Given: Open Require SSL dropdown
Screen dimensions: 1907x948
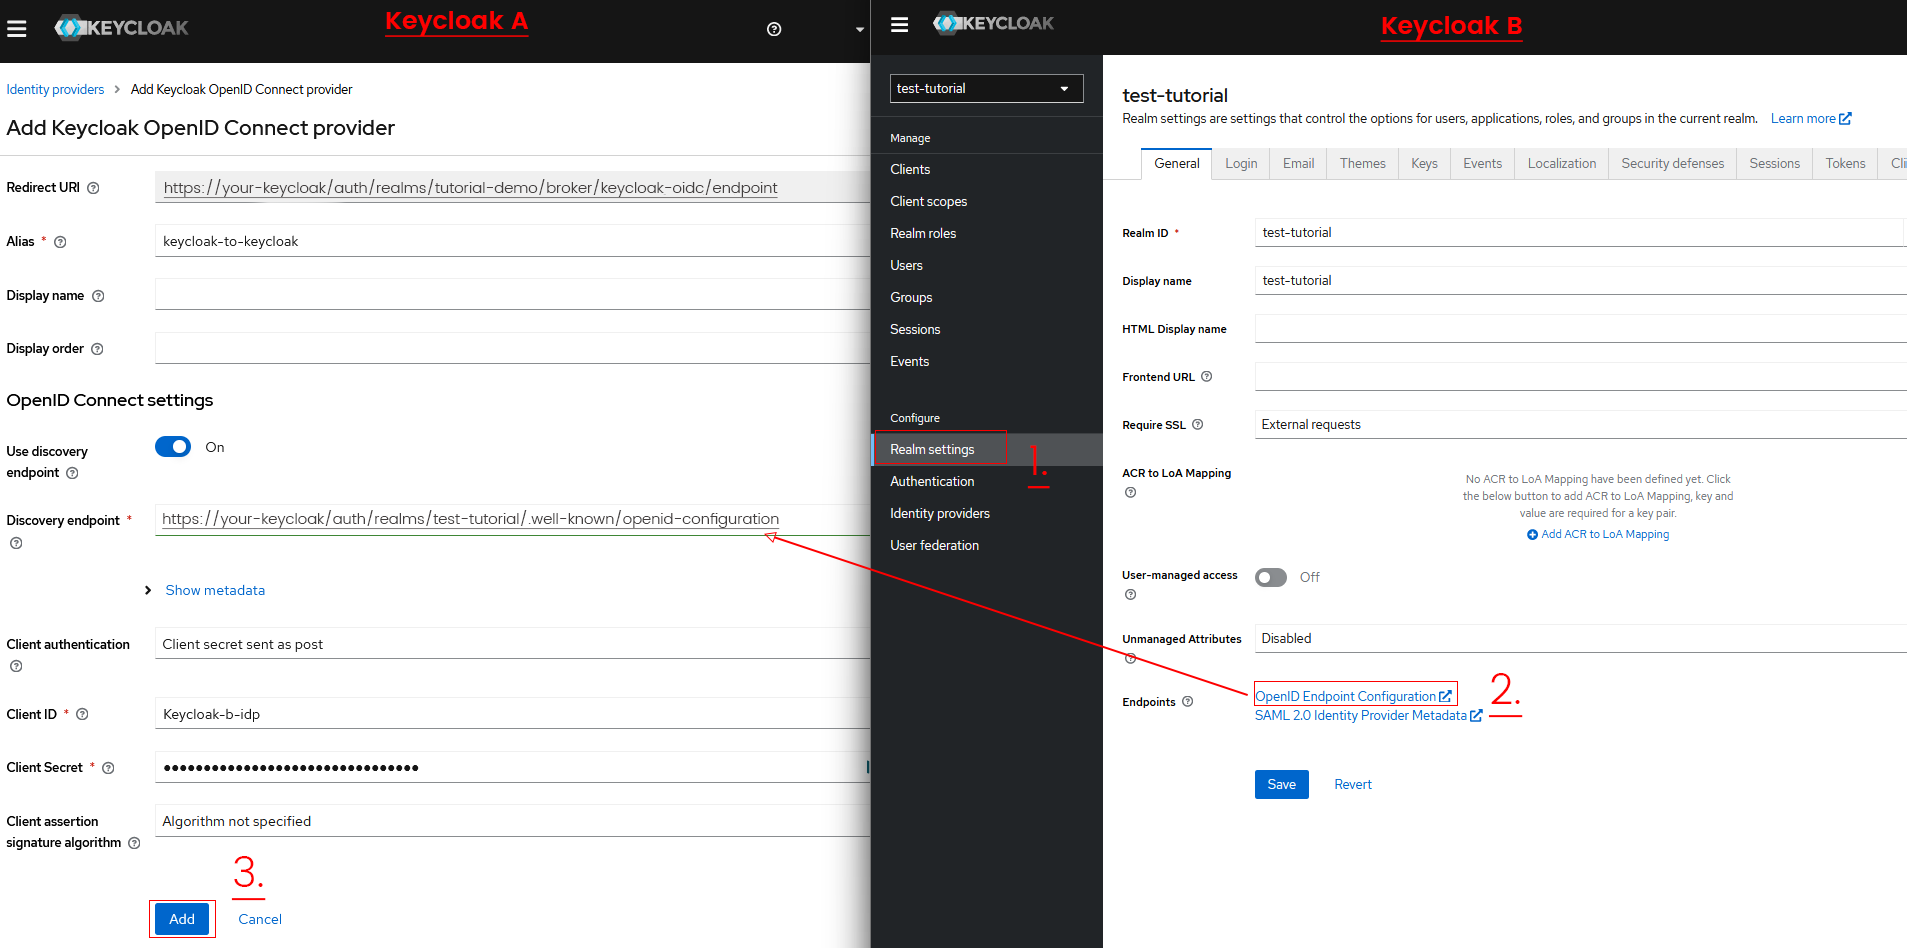Looking at the screenshot, I should (x=1580, y=424).
